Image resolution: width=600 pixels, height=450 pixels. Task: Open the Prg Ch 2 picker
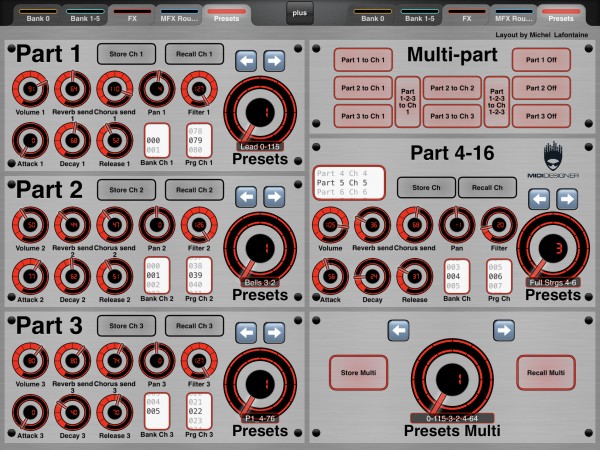[199, 276]
